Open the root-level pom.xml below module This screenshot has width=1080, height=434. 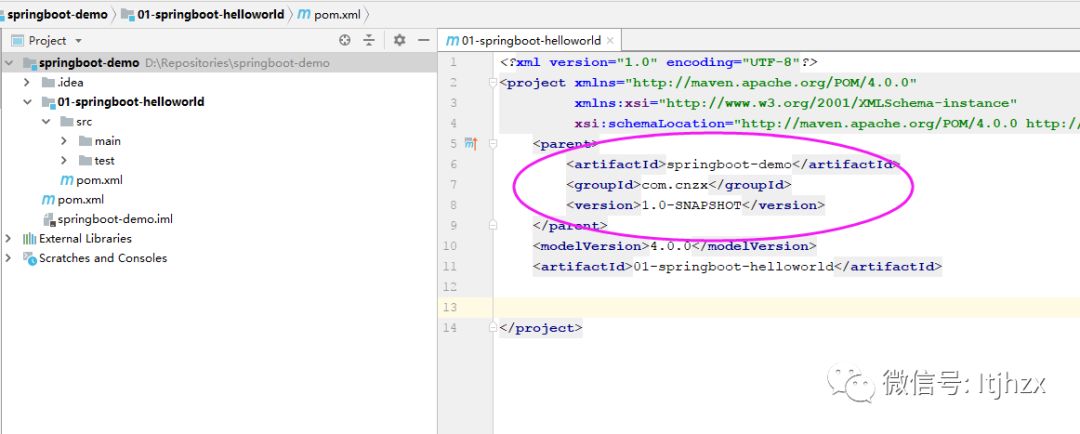(81, 200)
